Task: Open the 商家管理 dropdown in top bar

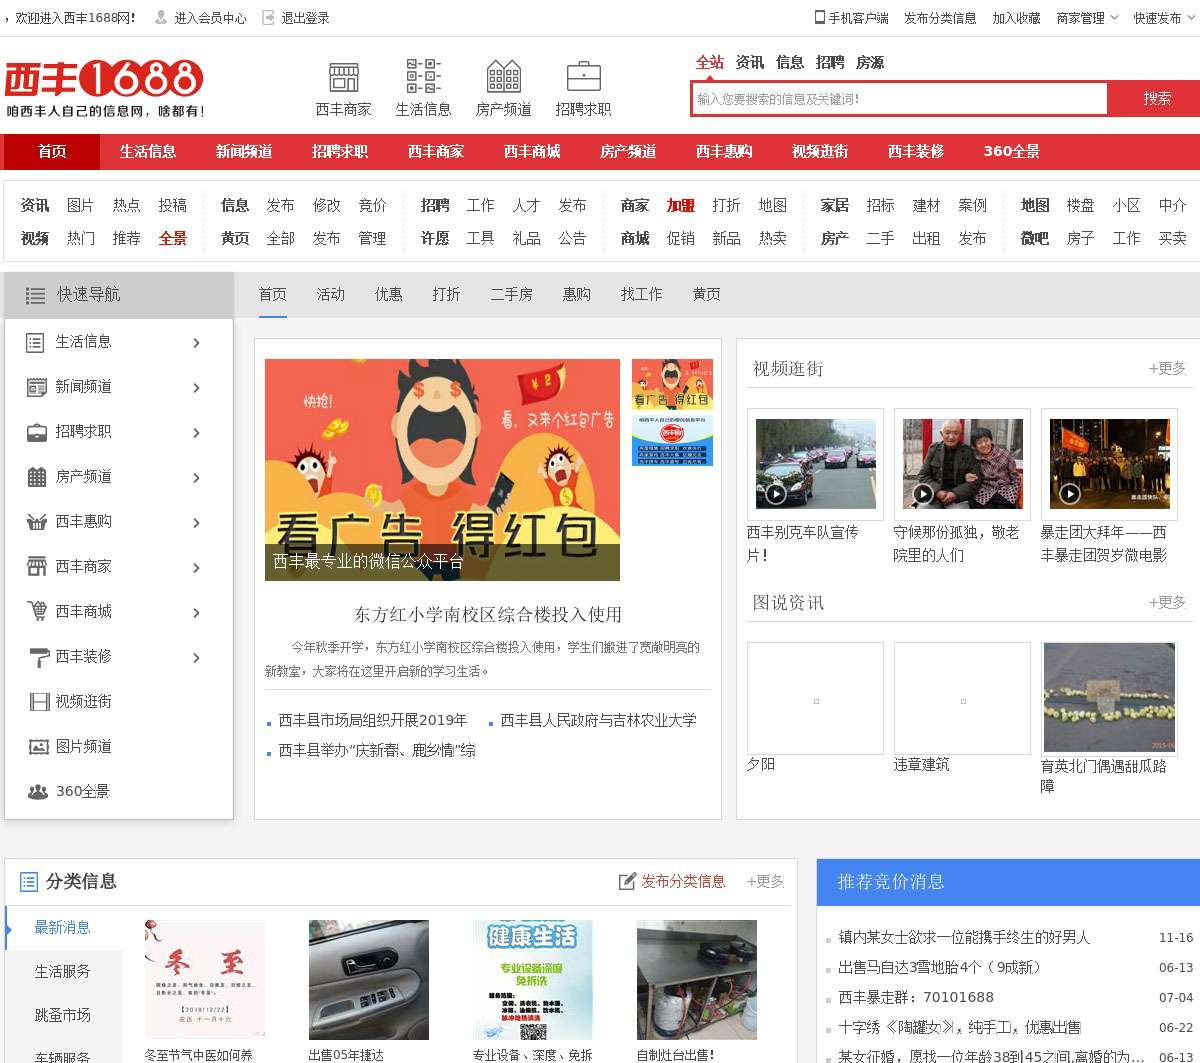Action: tap(1087, 18)
